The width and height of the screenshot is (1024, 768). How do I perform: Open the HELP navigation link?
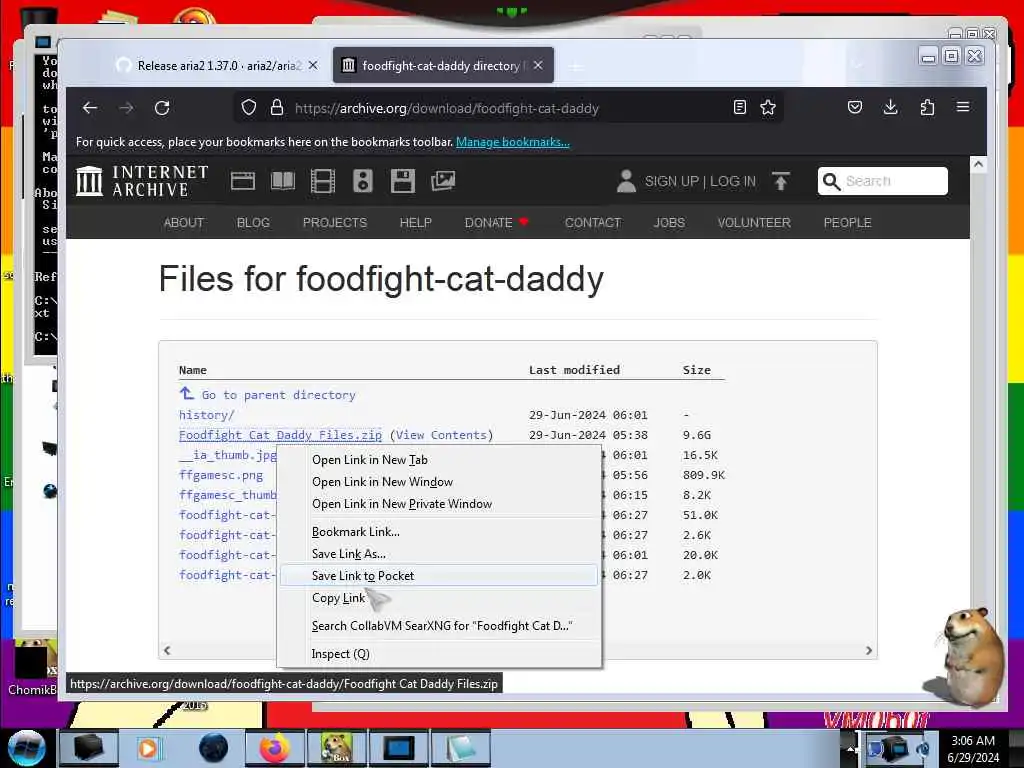(x=415, y=223)
